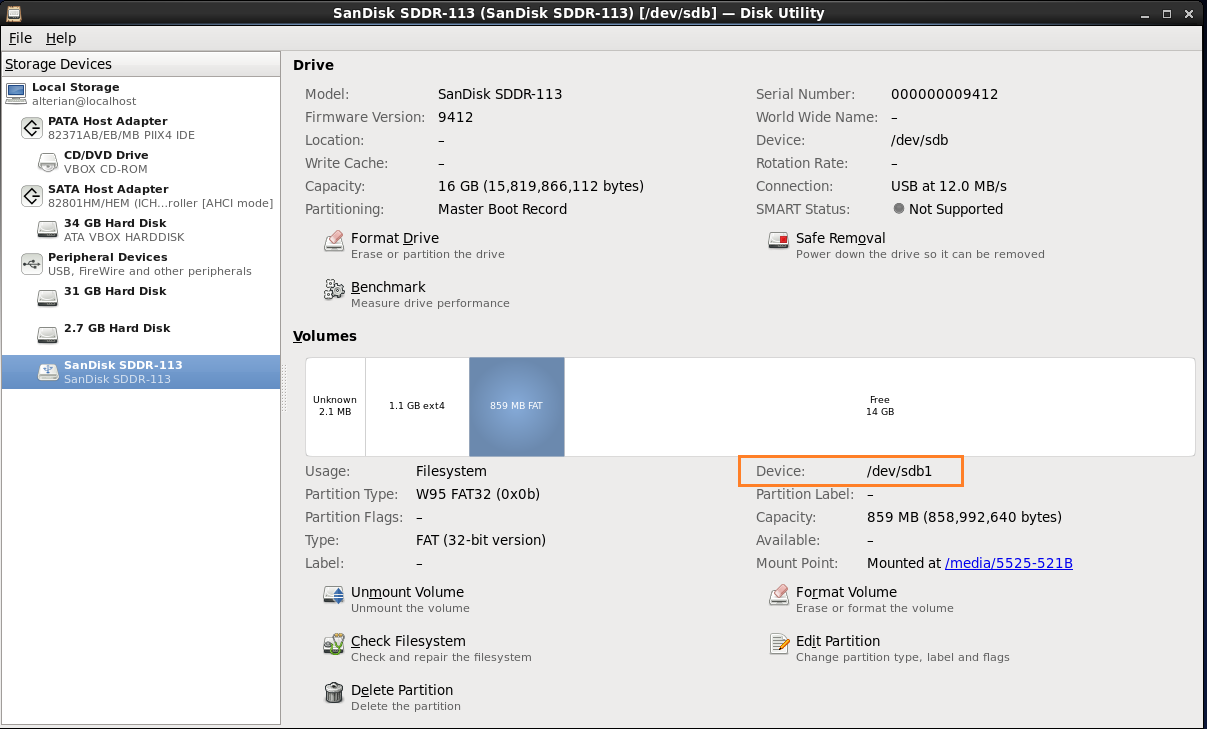Open the Help menu
This screenshot has width=1207, height=729.
[61, 38]
